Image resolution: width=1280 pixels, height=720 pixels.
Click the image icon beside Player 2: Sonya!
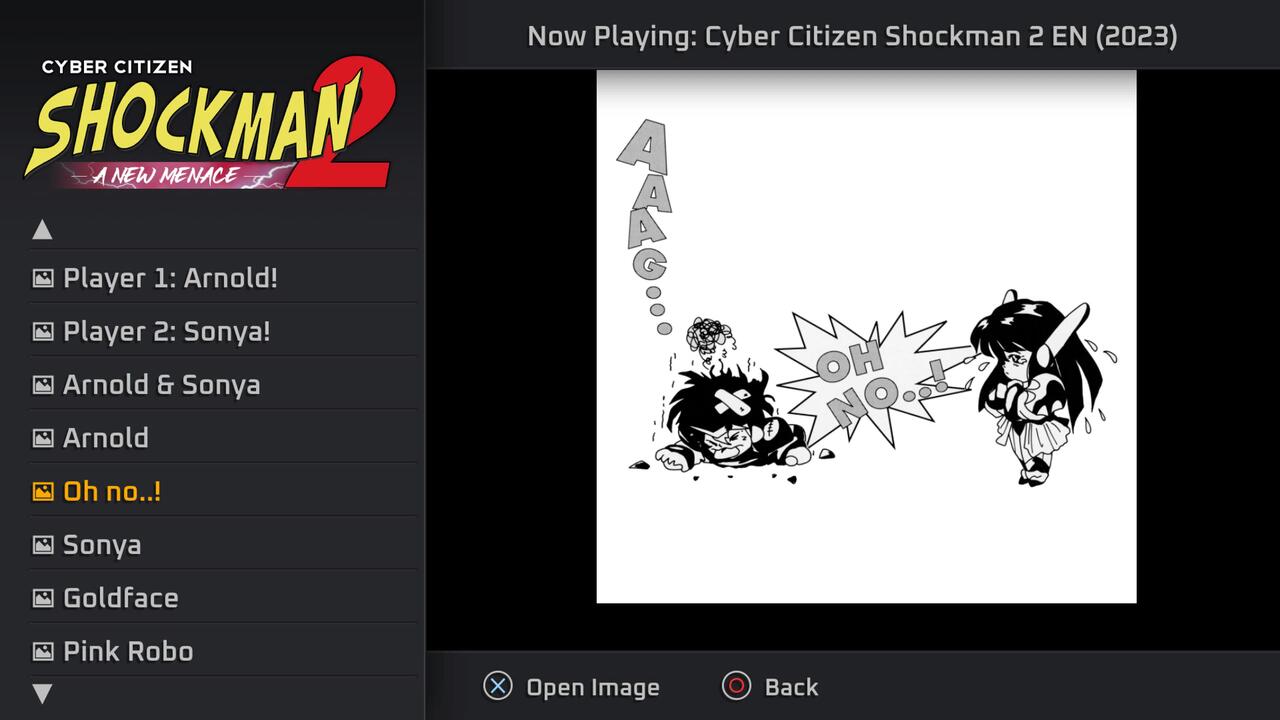point(42,331)
